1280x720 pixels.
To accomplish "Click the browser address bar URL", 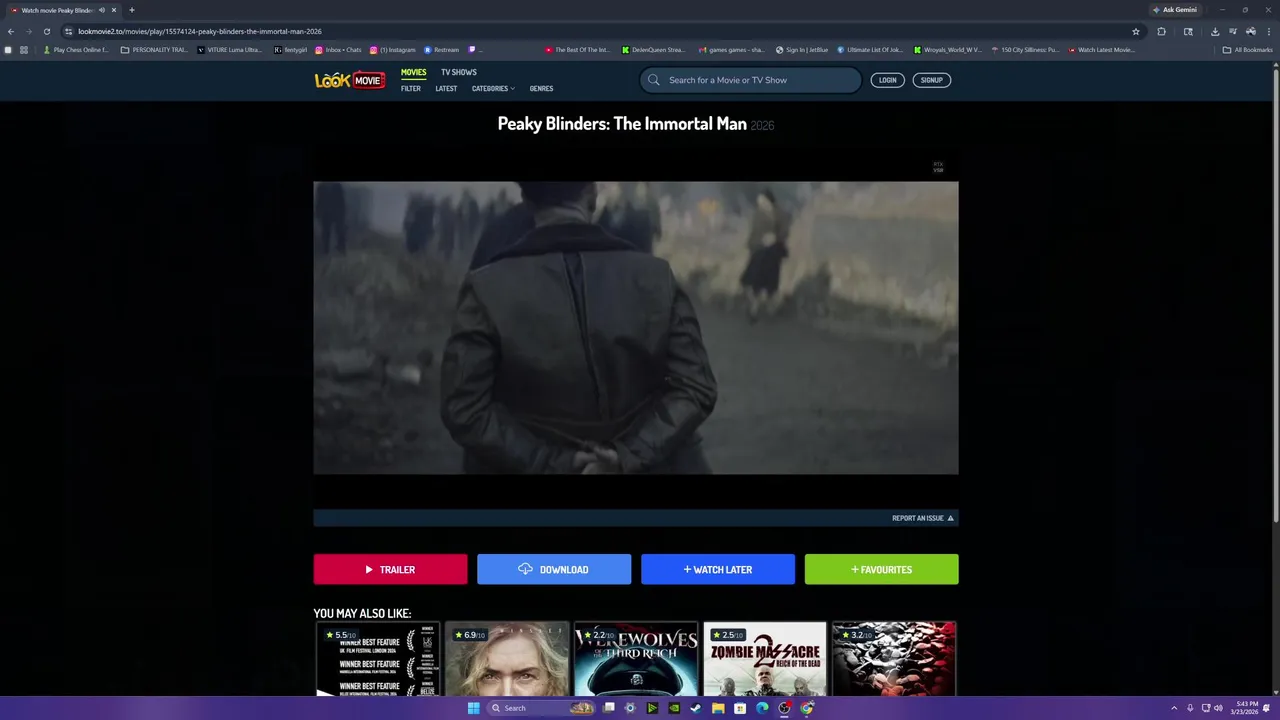I will pos(200,31).
